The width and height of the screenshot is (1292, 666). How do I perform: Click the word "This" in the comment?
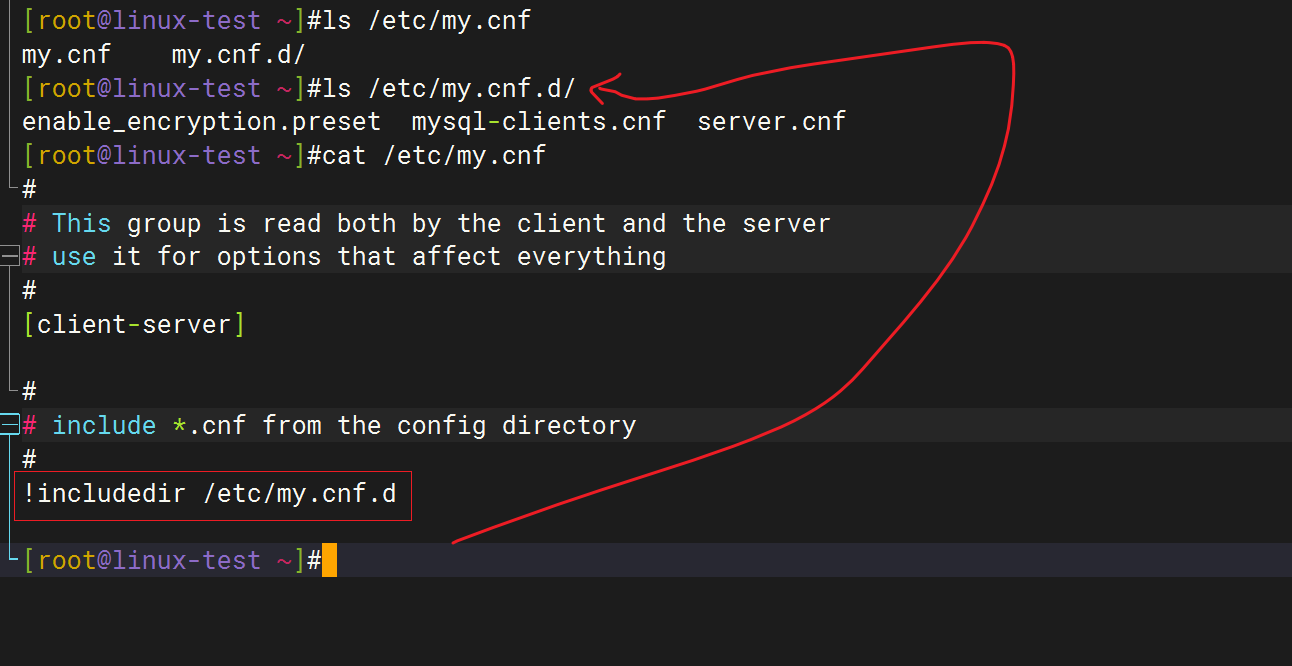click(x=81, y=223)
